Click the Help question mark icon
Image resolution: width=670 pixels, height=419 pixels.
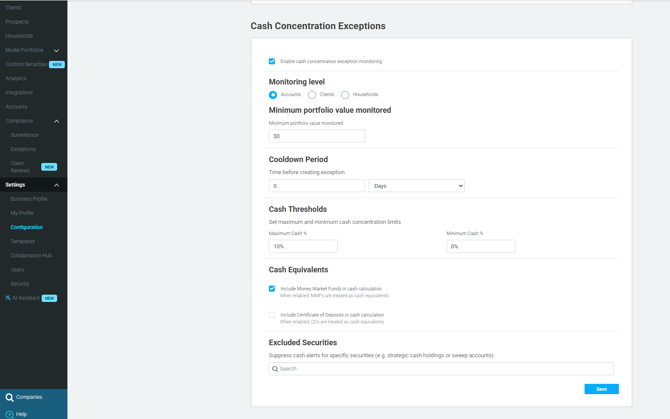[9, 414]
